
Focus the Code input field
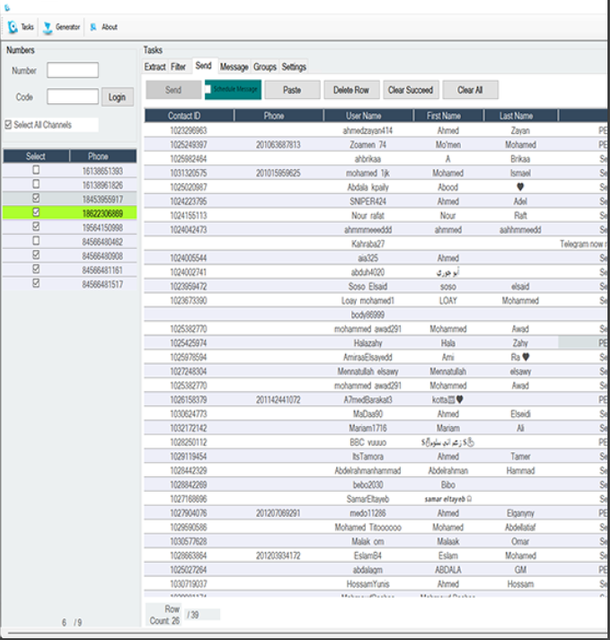point(73,97)
